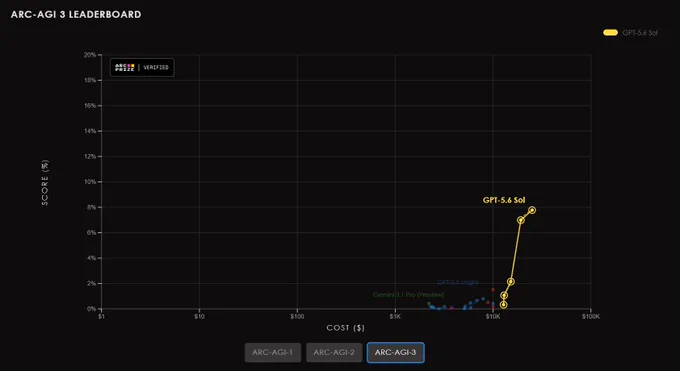Click the Gemini 3.1 Pro (Preview) label
This screenshot has height=371, width=680.
coord(409,295)
